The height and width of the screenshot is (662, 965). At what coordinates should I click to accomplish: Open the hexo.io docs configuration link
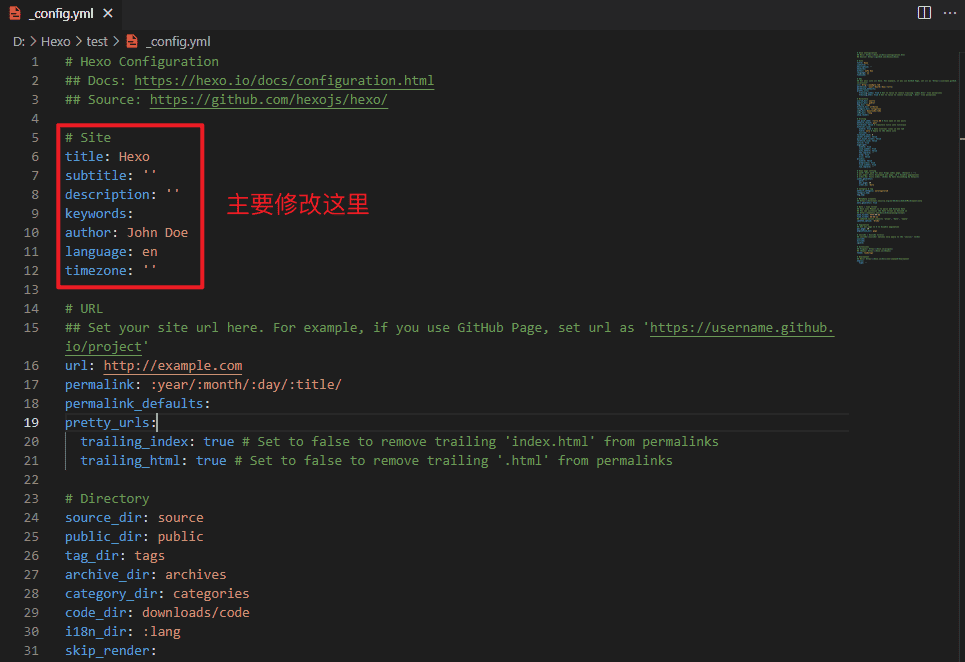pyautogui.click(x=284, y=81)
